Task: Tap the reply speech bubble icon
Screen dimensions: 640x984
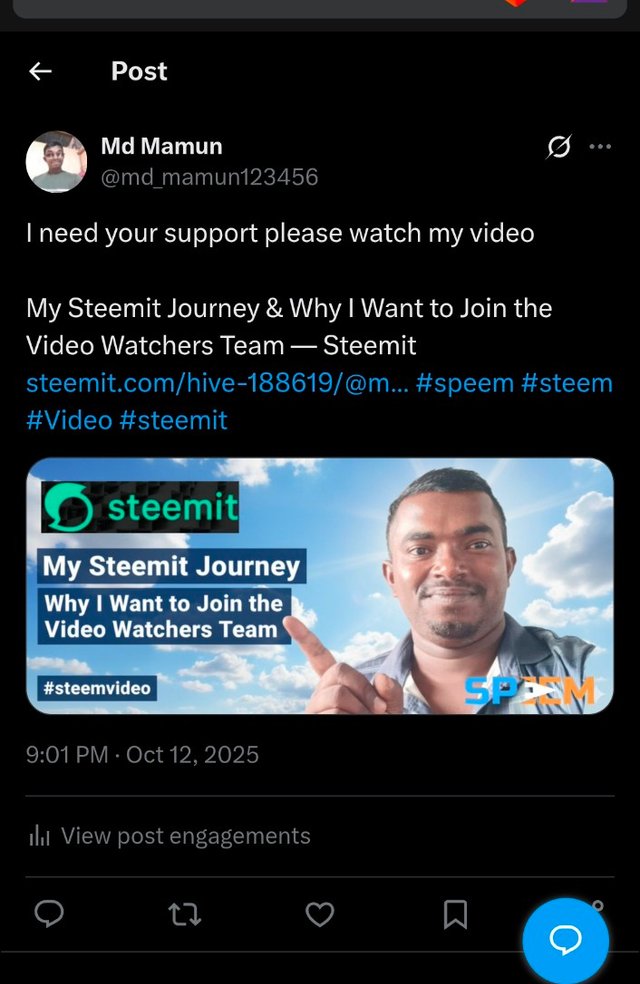Action: point(49,914)
